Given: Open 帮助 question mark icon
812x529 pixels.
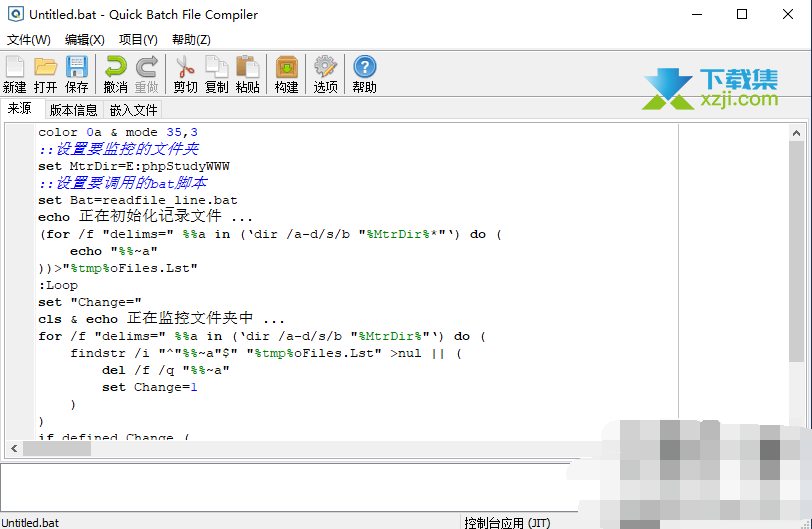Looking at the screenshot, I should pyautogui.click(x=365, y=74).
